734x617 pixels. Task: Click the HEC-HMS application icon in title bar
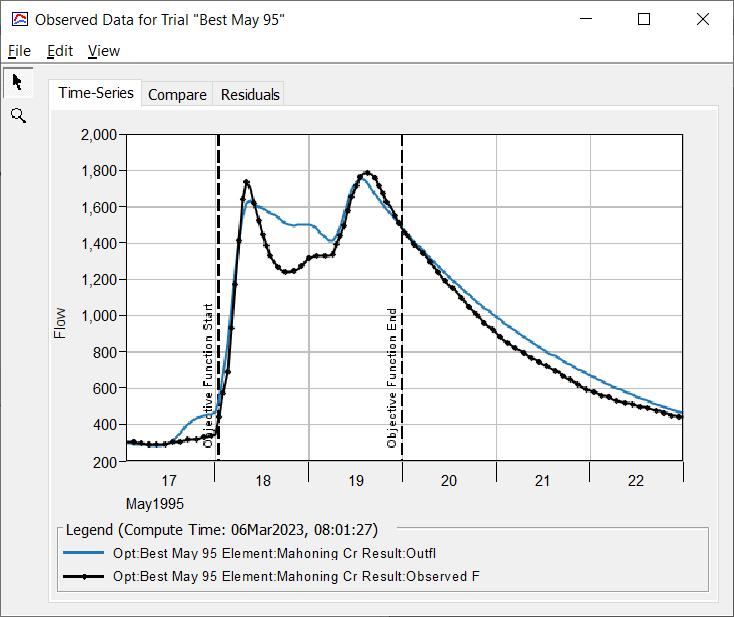click(x=19, y=20)
